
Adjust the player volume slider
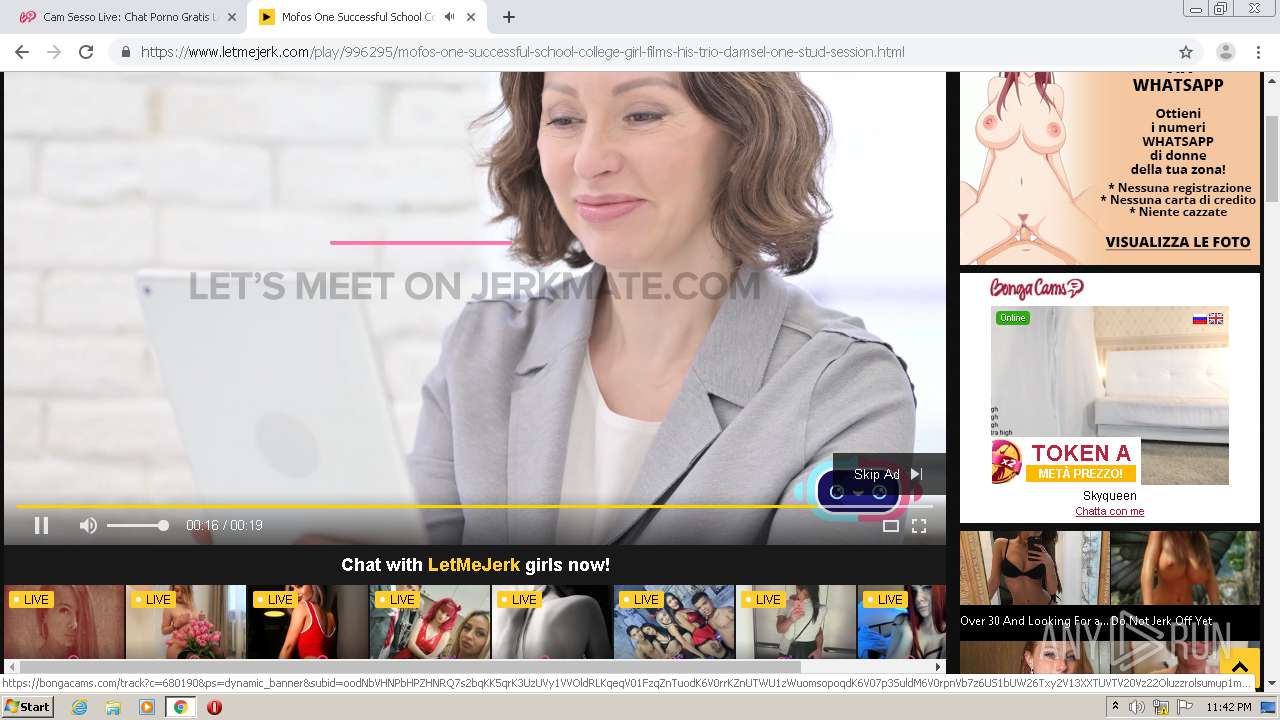[137, 525]
